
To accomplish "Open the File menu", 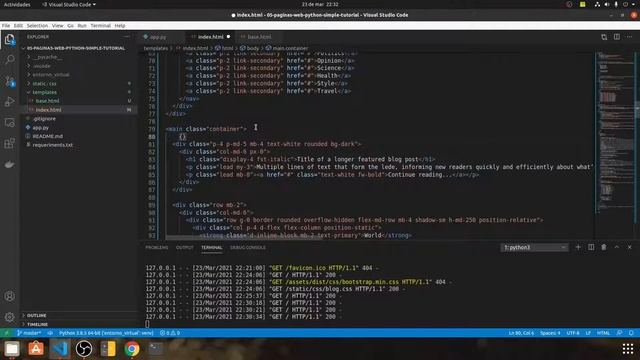I will [x=6, y=25].
